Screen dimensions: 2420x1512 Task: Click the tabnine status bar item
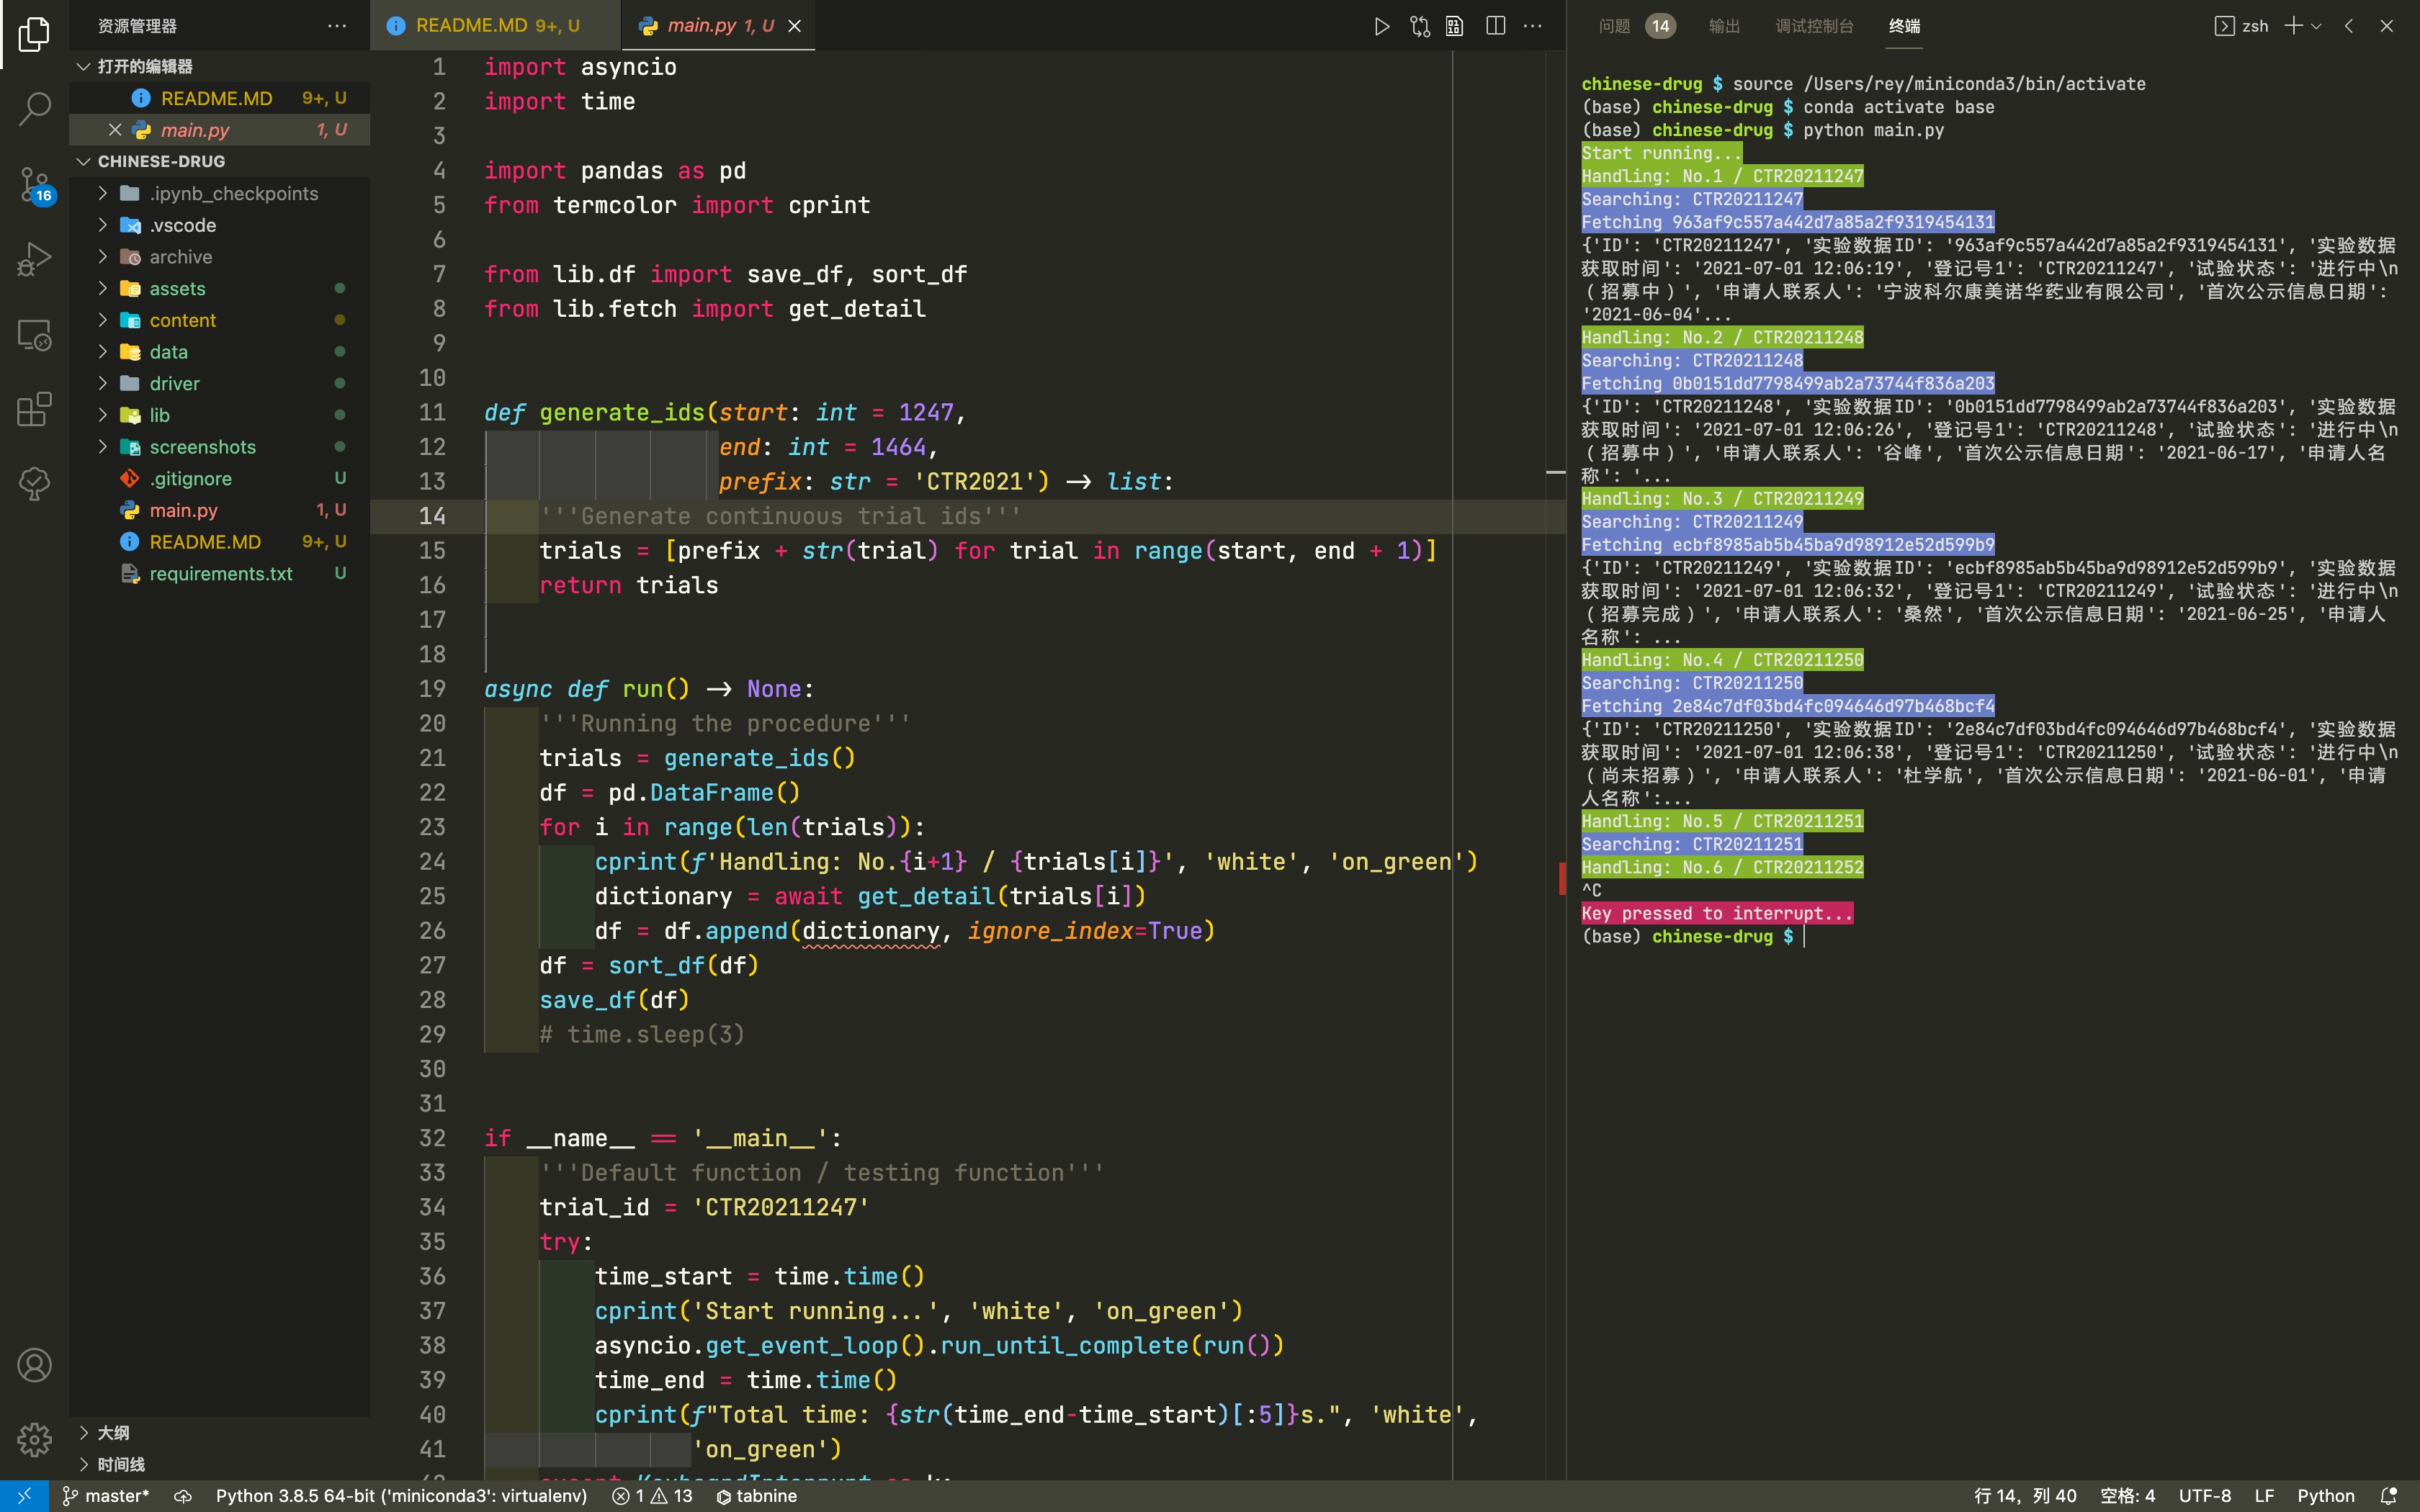click(x=757, y=1496)
